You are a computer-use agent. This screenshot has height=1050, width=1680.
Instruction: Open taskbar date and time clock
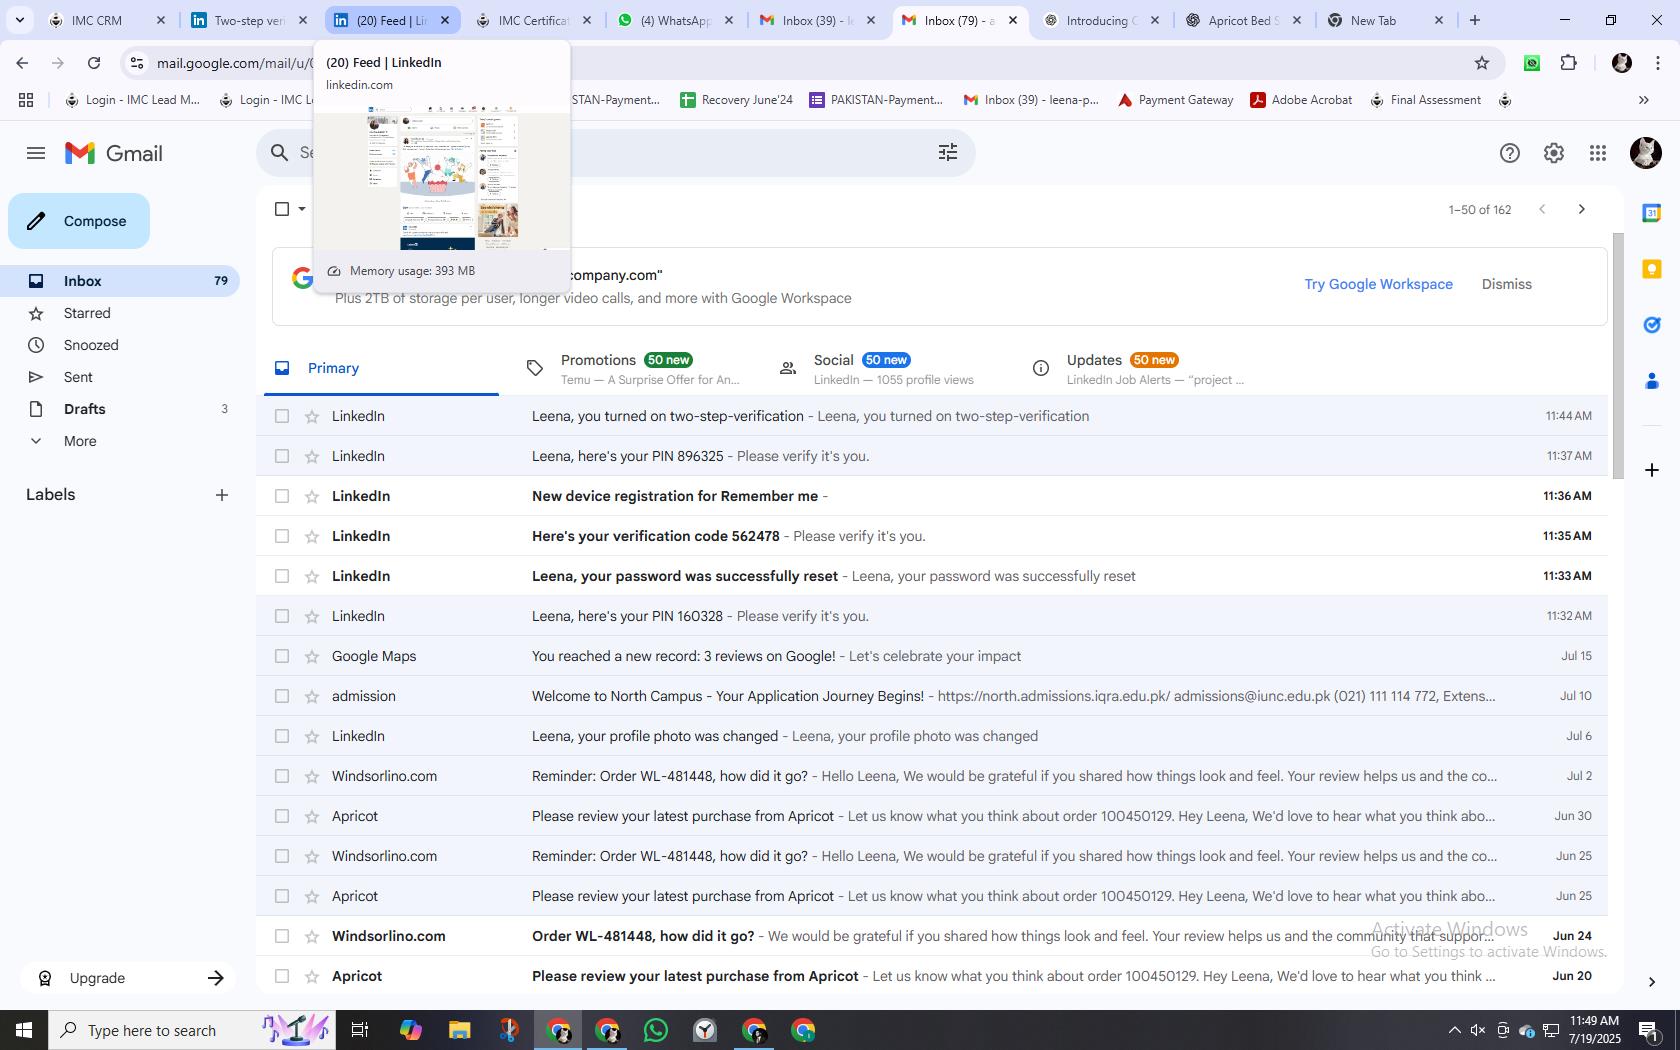pos(1595,1030)
